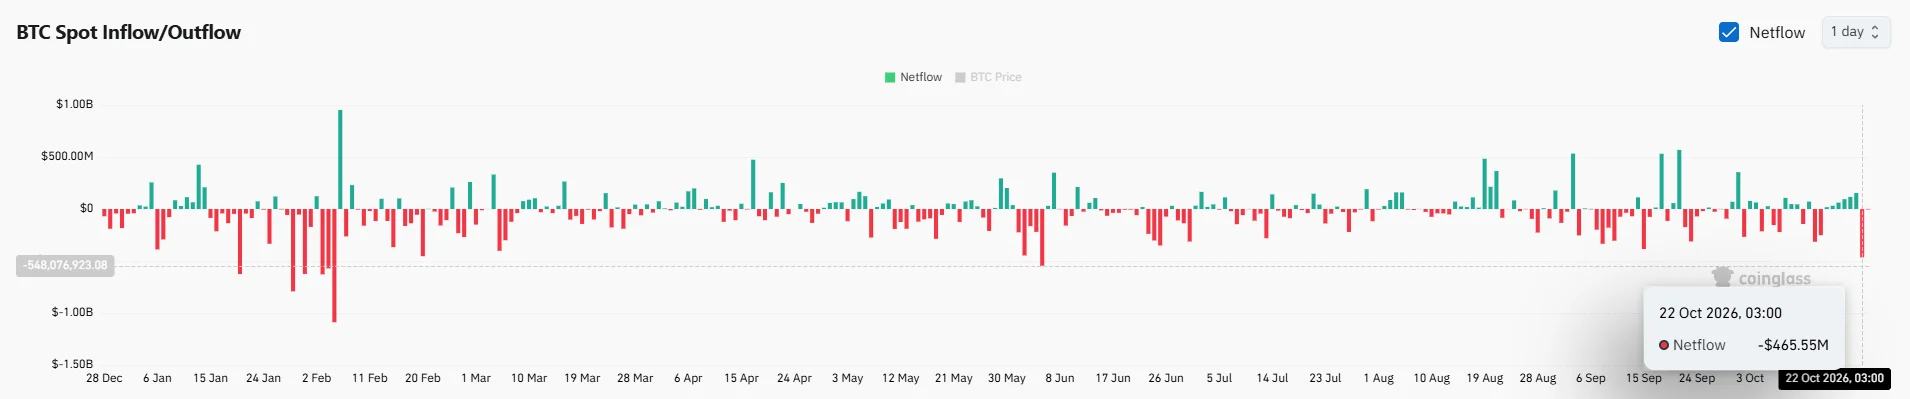The height and width of the screenshot is (399, 1910).
Task: Enable BTC Price series in legend
Action: tap(988, 77)
